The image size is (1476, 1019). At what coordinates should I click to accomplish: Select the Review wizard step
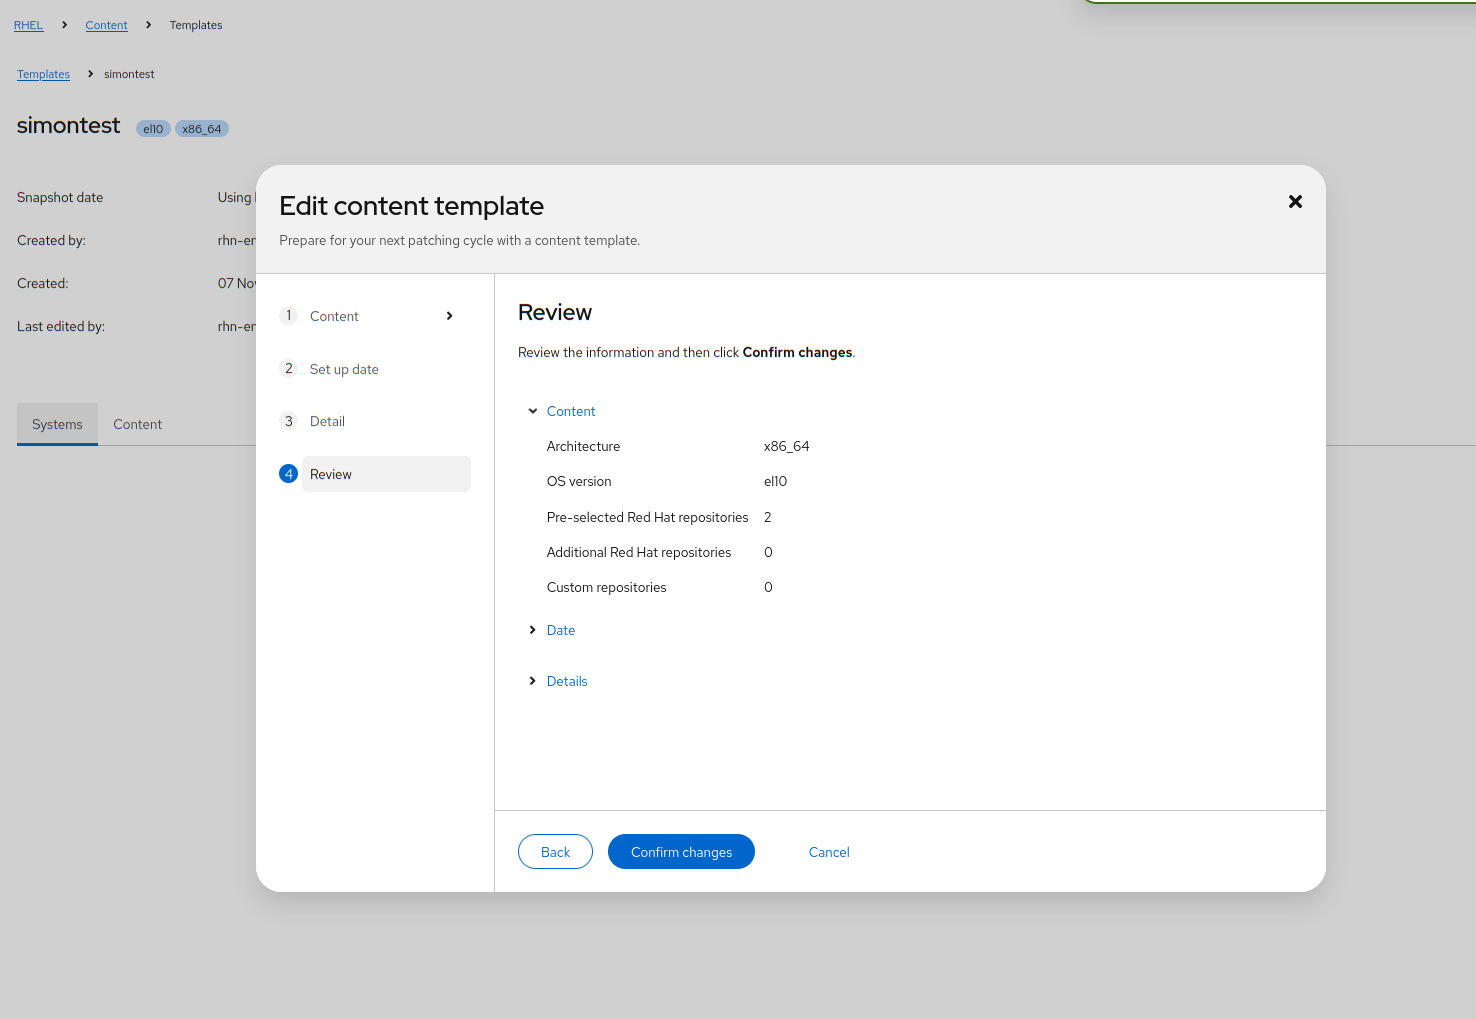[331, 475]
